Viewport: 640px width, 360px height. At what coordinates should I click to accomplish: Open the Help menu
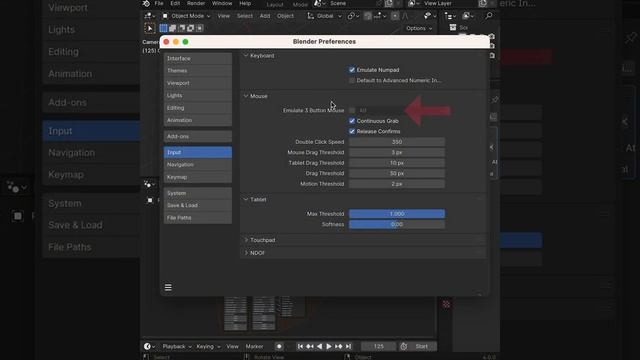(x=245, y=4)
